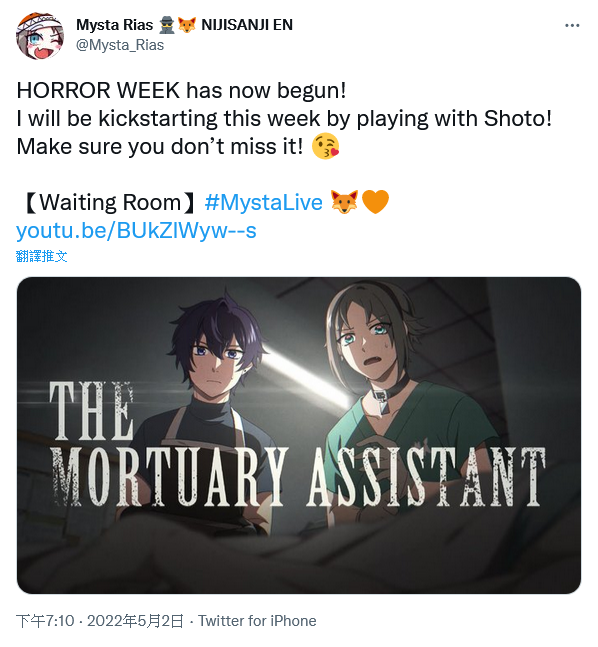
Task: Click the tweet timestamp 下午7:10 · 2022年5月2日
Action: point(100,621)
